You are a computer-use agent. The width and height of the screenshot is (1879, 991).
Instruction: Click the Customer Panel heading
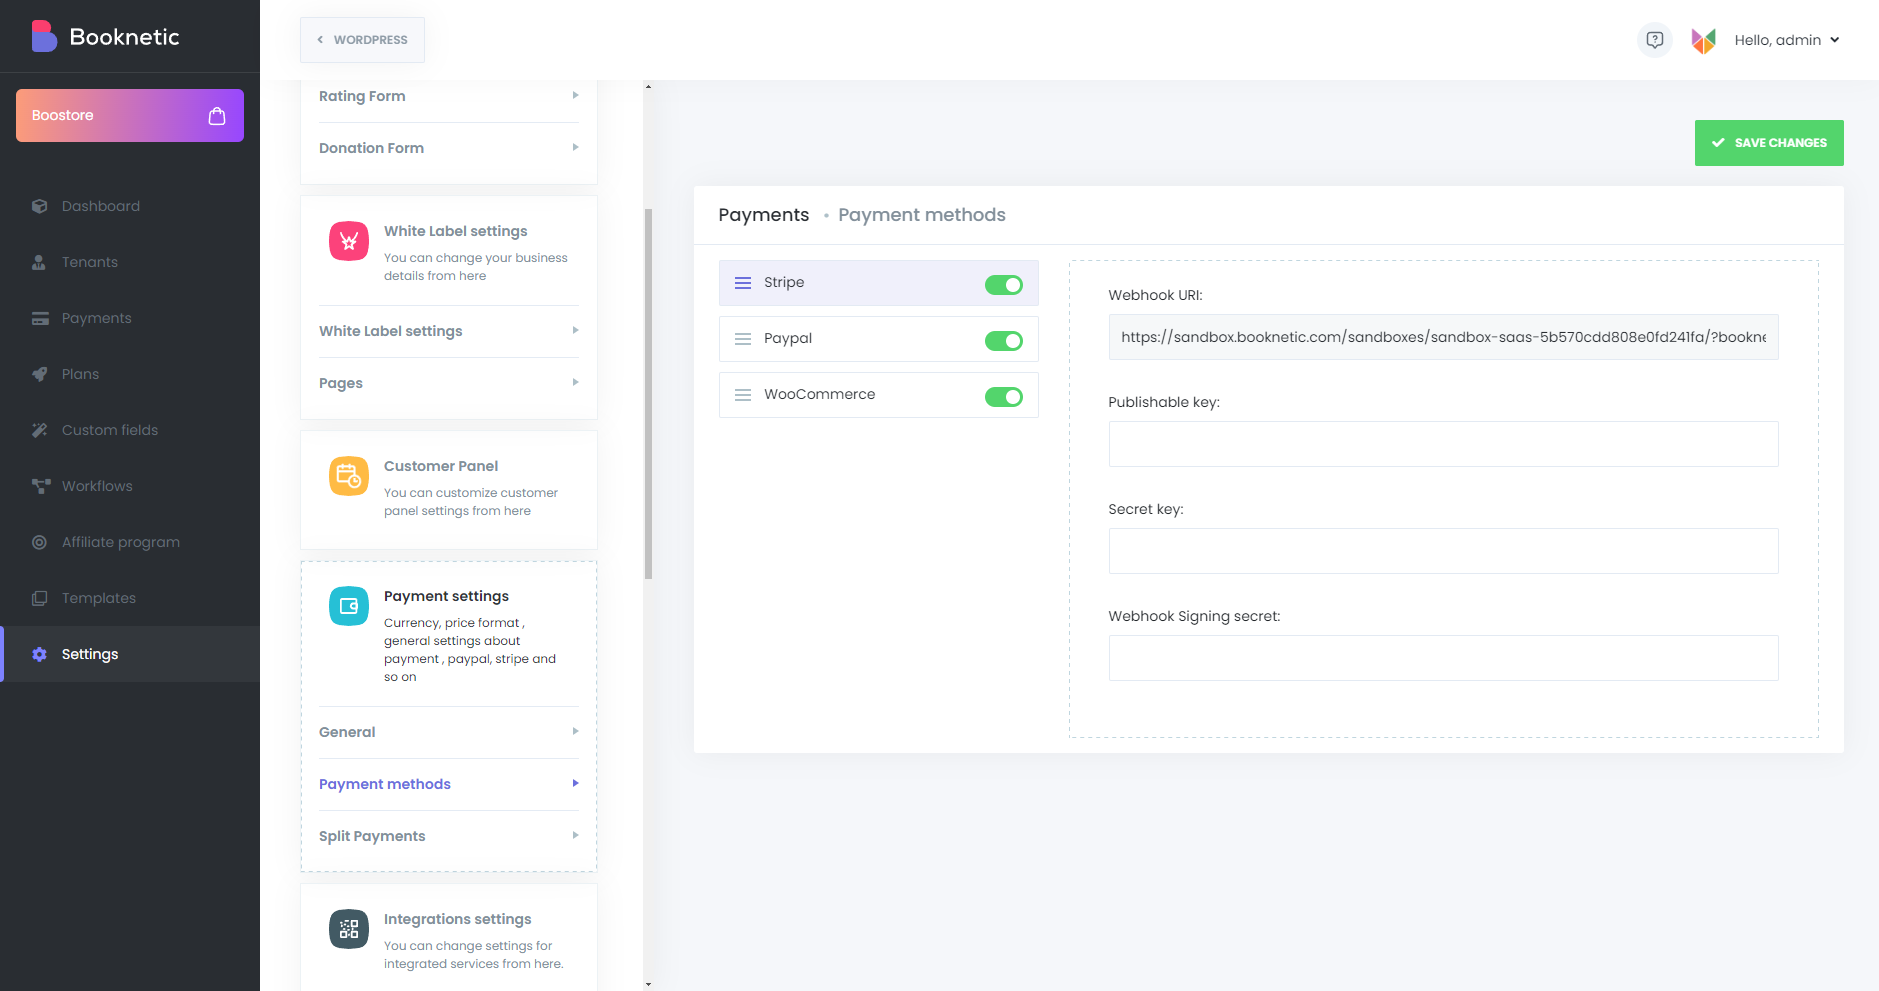[x=441, y=466]
